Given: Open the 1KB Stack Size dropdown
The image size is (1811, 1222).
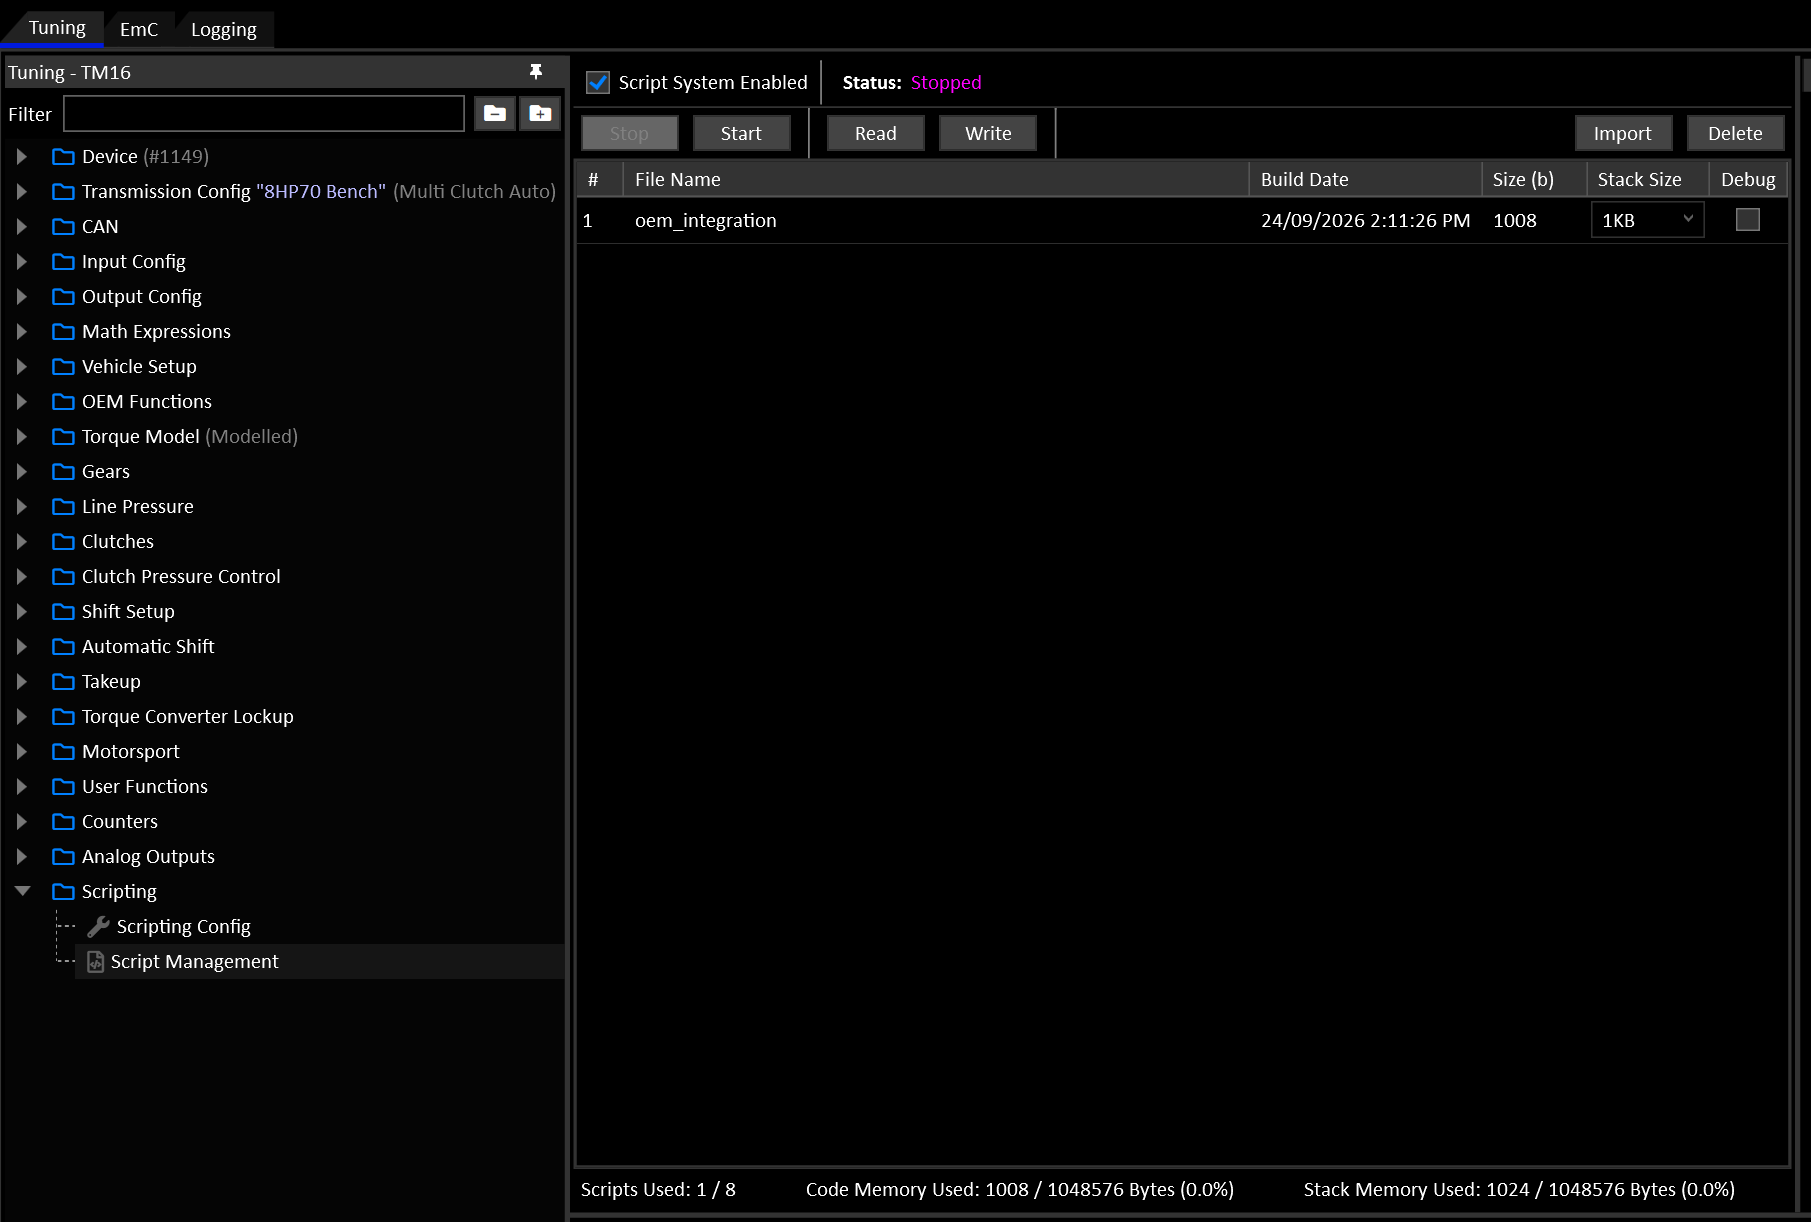Looking at the screenshot, I should coord(1647,220).
